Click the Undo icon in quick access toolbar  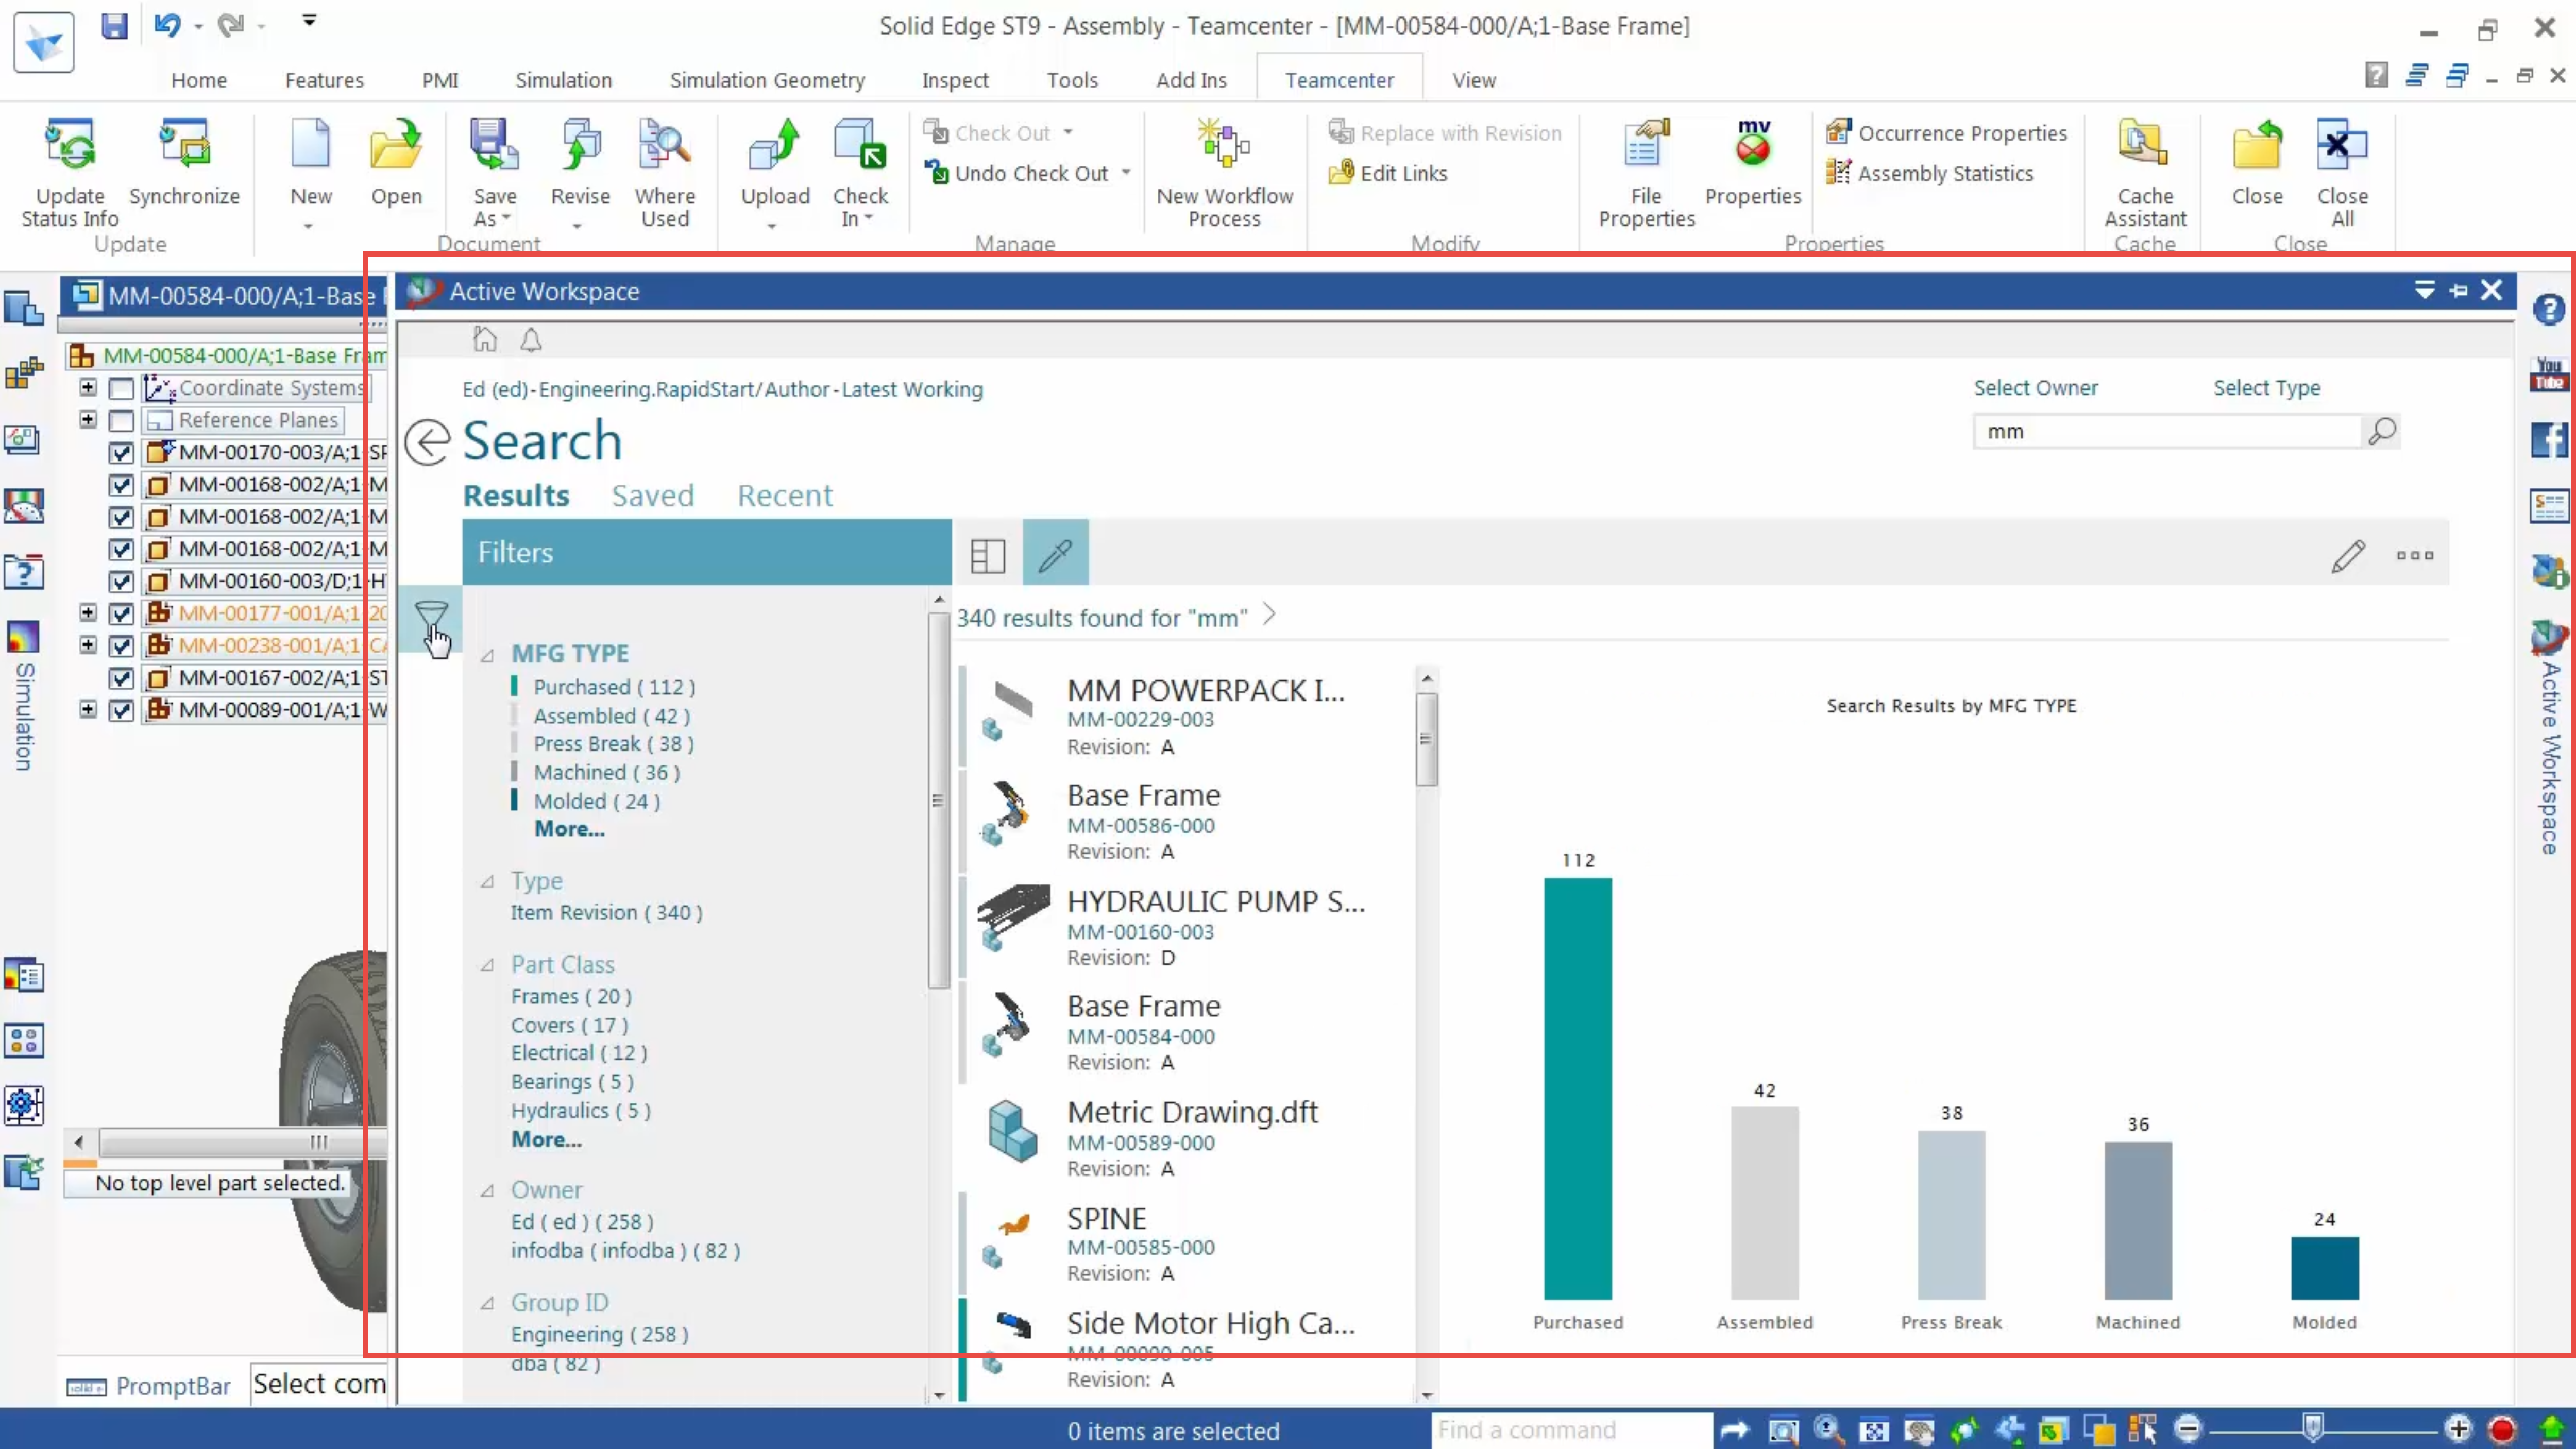[167, 25]
